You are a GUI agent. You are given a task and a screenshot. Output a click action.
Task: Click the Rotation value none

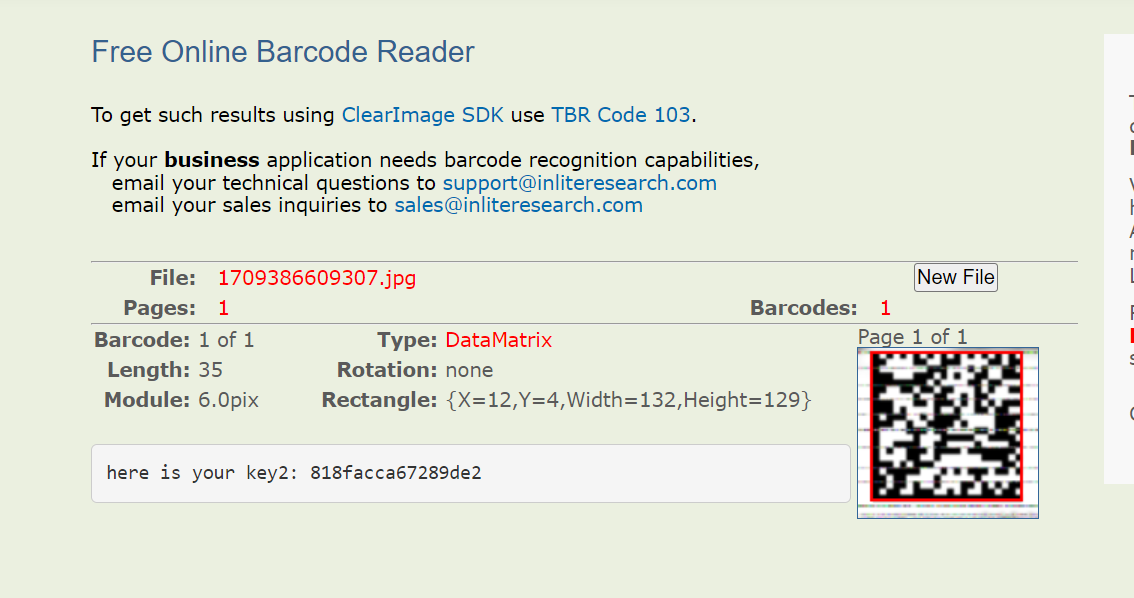pyautogui.click(x=469, y=370)
